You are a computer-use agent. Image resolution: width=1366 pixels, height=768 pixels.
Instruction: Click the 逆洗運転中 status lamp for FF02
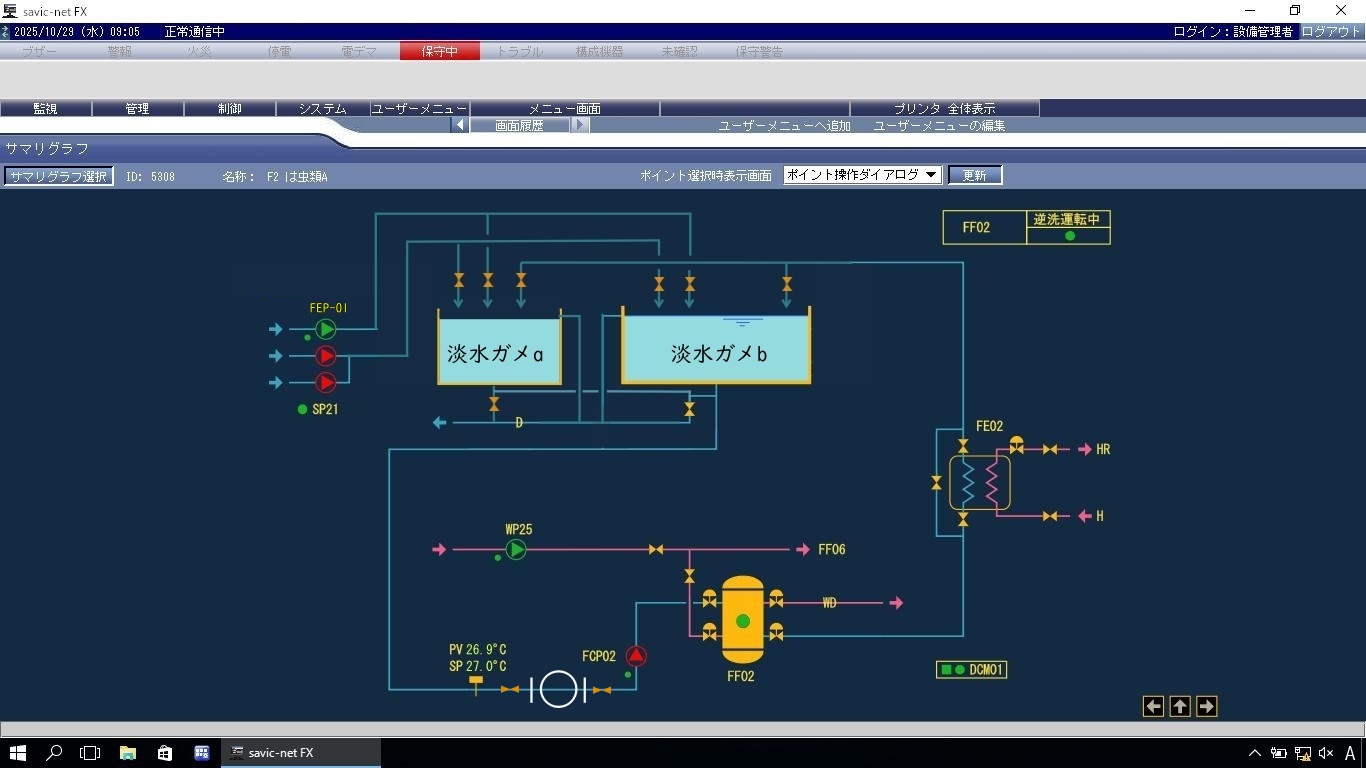pos(1069,236)
